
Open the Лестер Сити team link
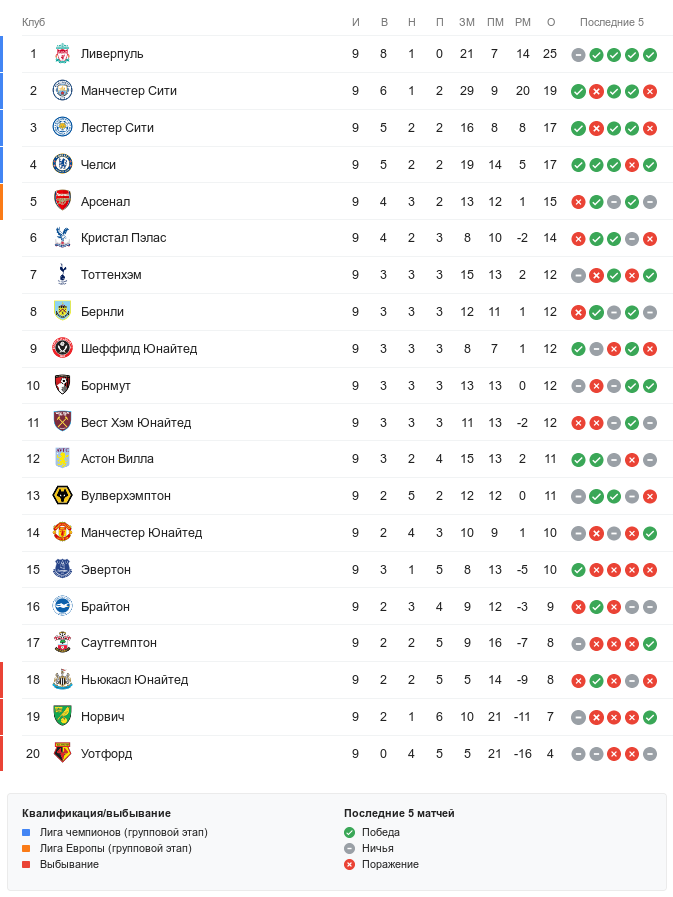click(117, 128)
